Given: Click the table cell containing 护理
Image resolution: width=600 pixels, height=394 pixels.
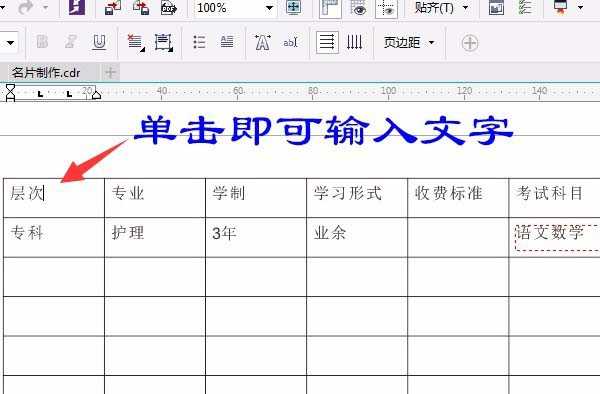Looking at the screenshot, I should pyautogui.click(x=155, y=238).
